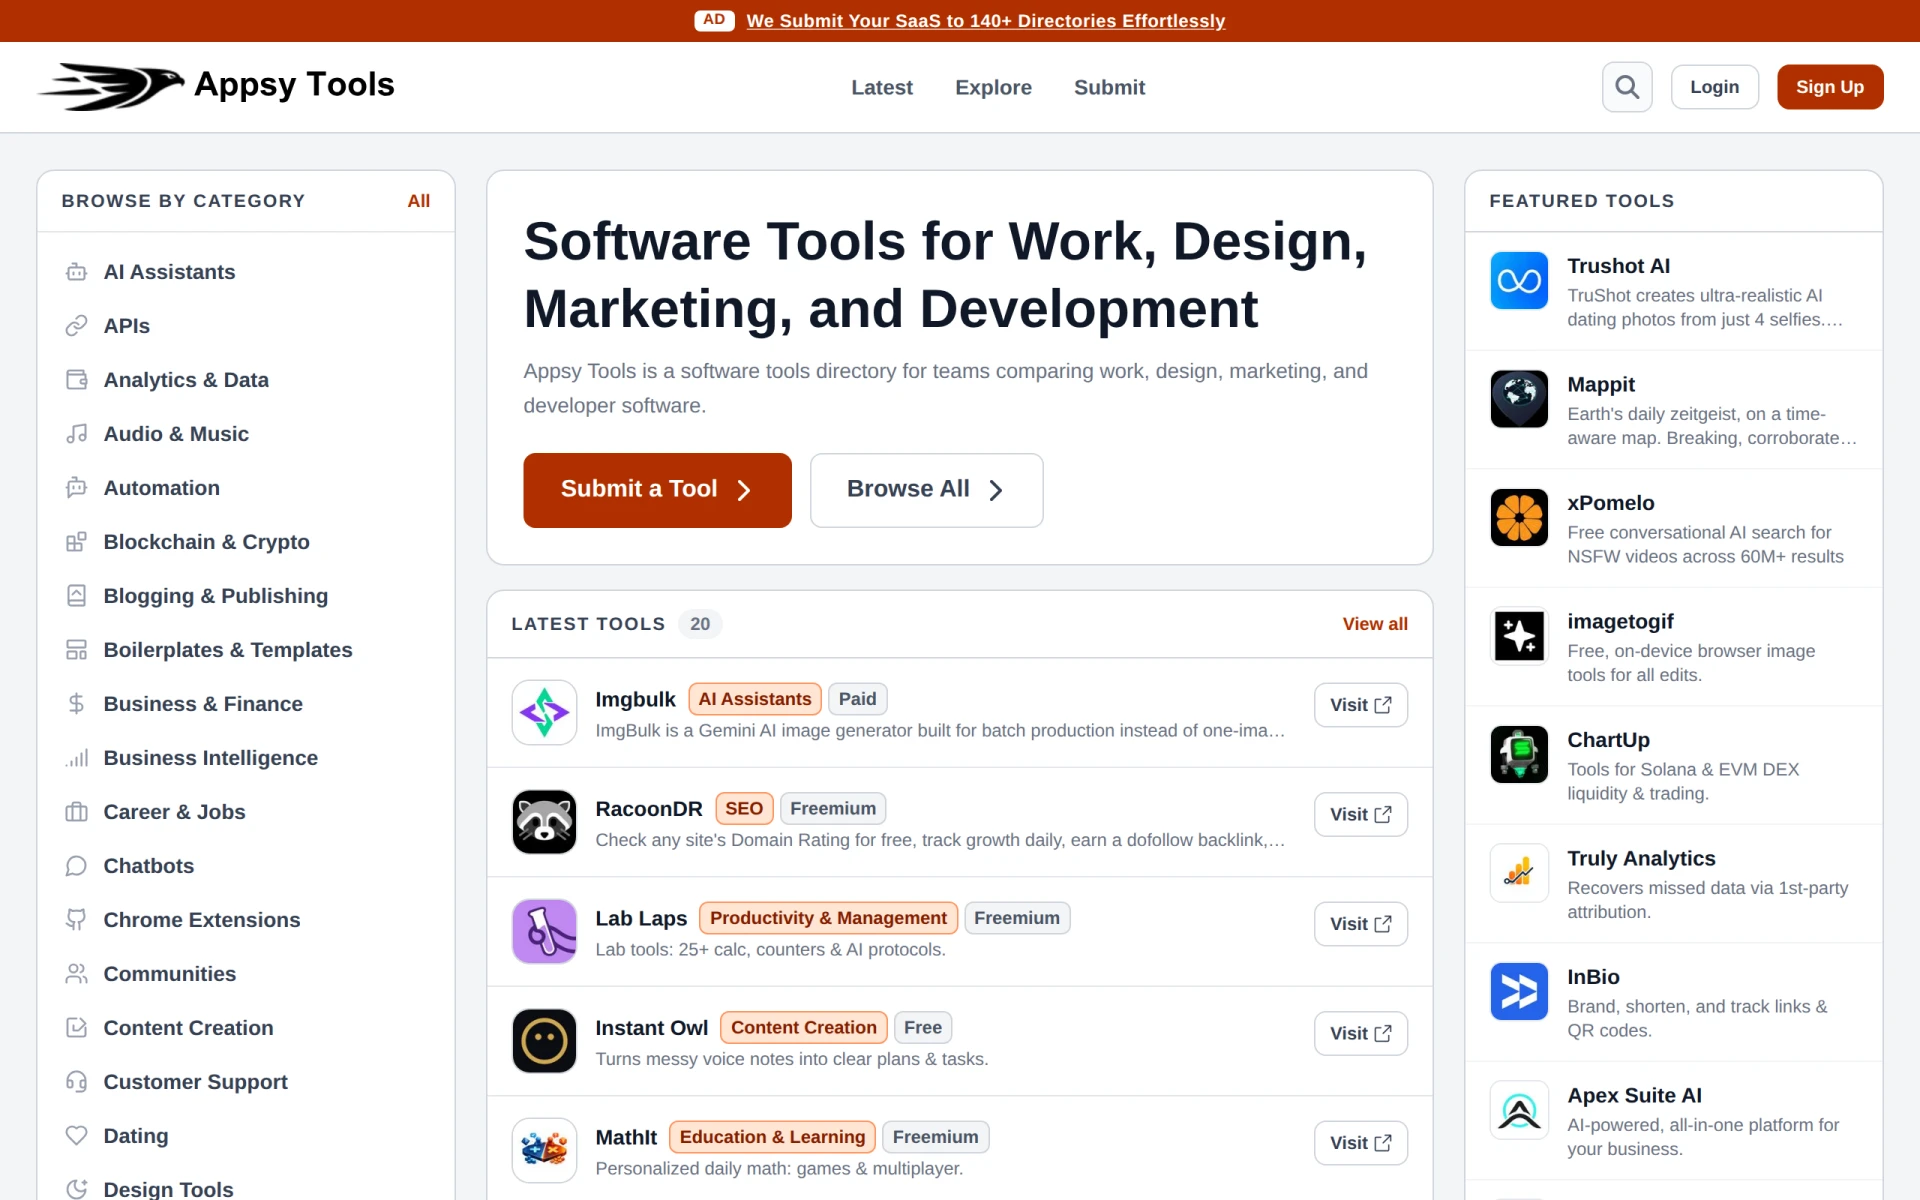
Task: Click the Browse All button
Action: click(926, 490)
